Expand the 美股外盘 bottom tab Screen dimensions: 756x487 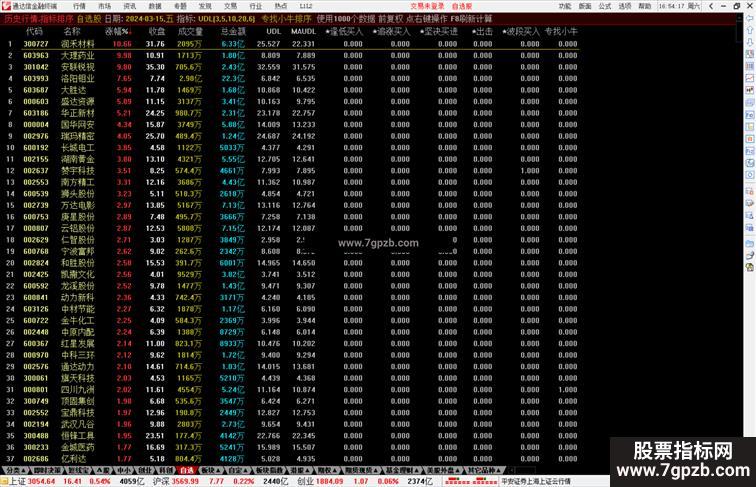443,470
